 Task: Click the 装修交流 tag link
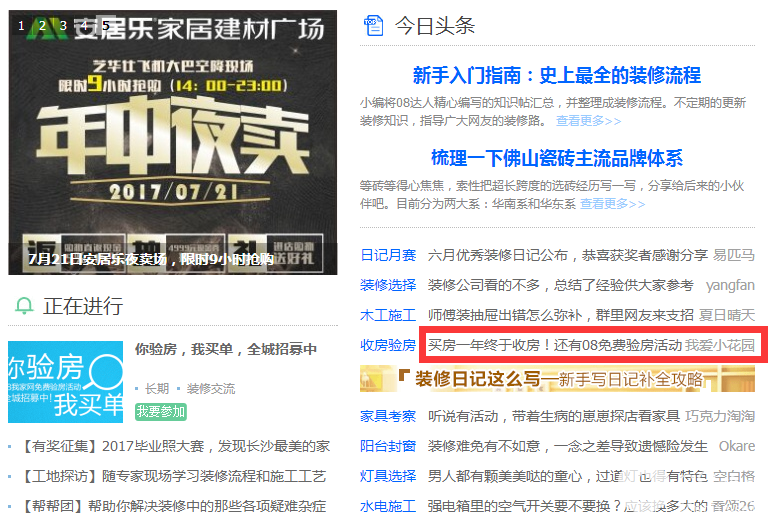tap(211, 389)
